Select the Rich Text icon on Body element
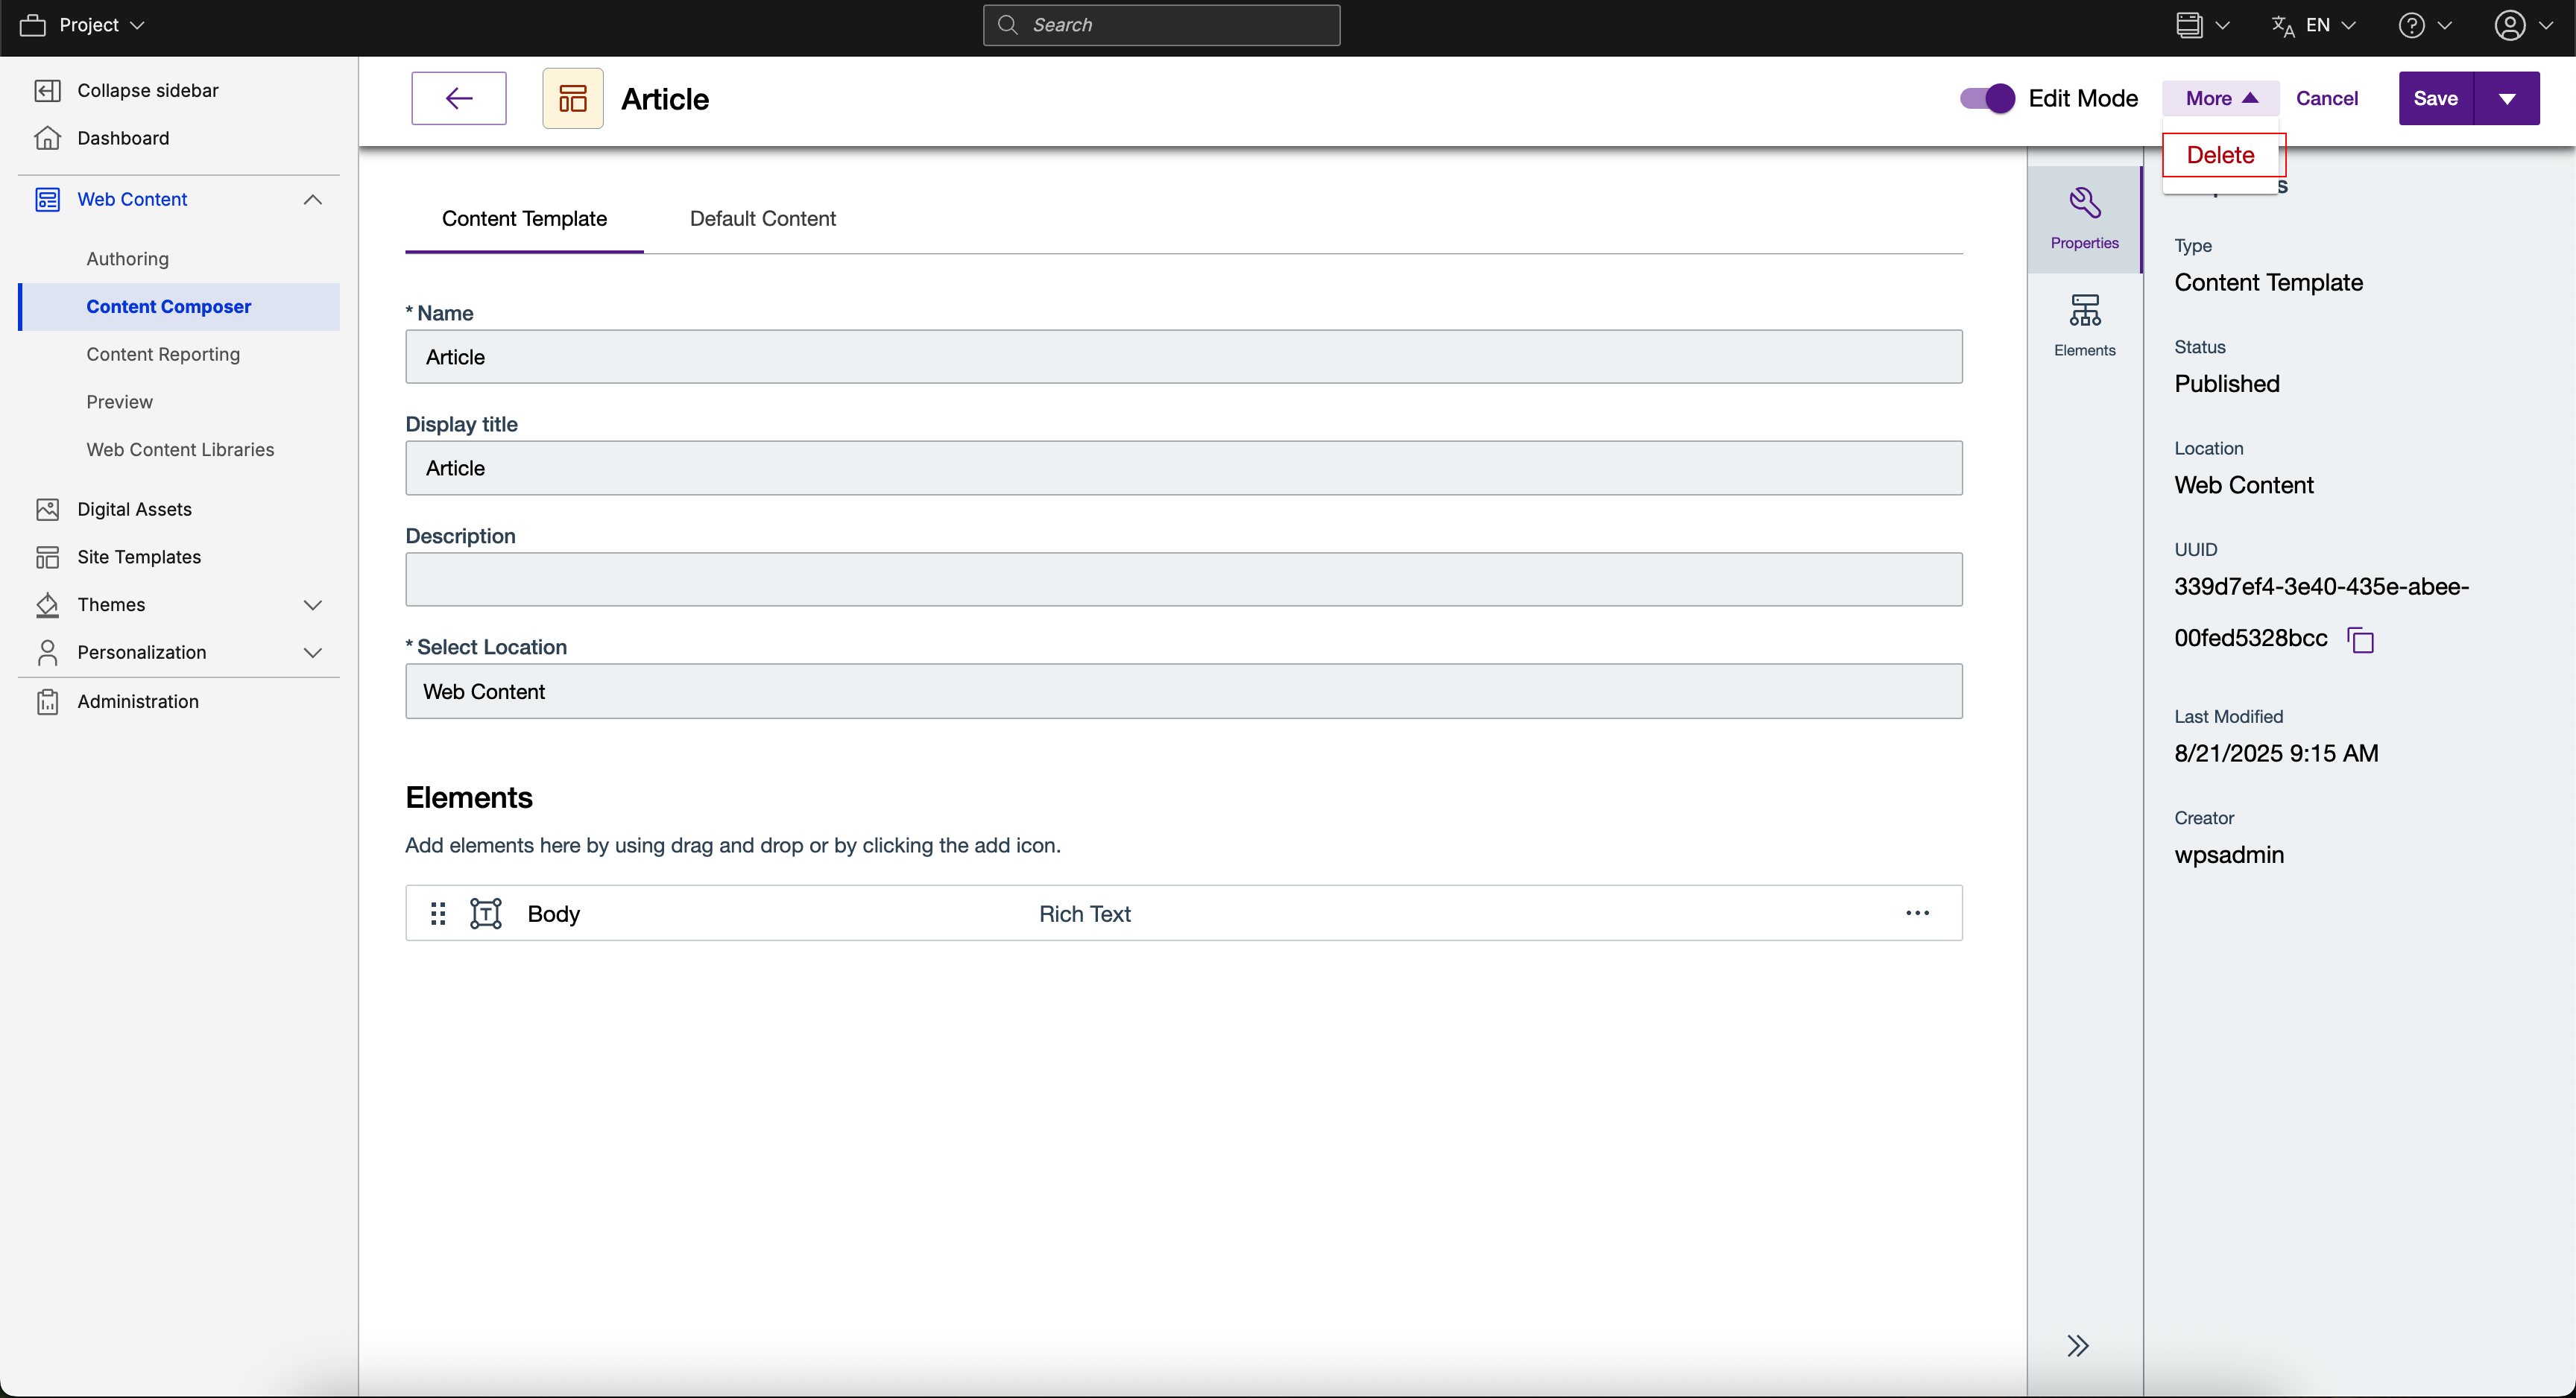This screenshot has height=1398, width=2576. coord(486,913)
